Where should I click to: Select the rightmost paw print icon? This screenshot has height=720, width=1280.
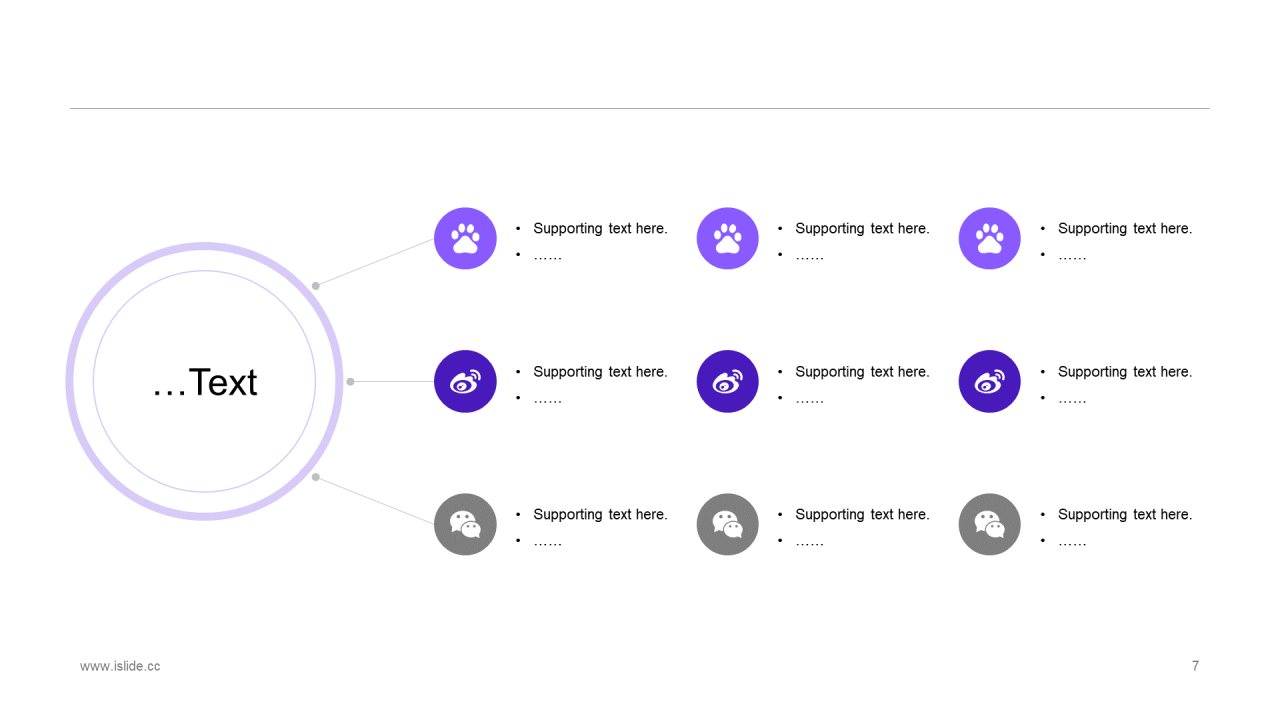989,238
